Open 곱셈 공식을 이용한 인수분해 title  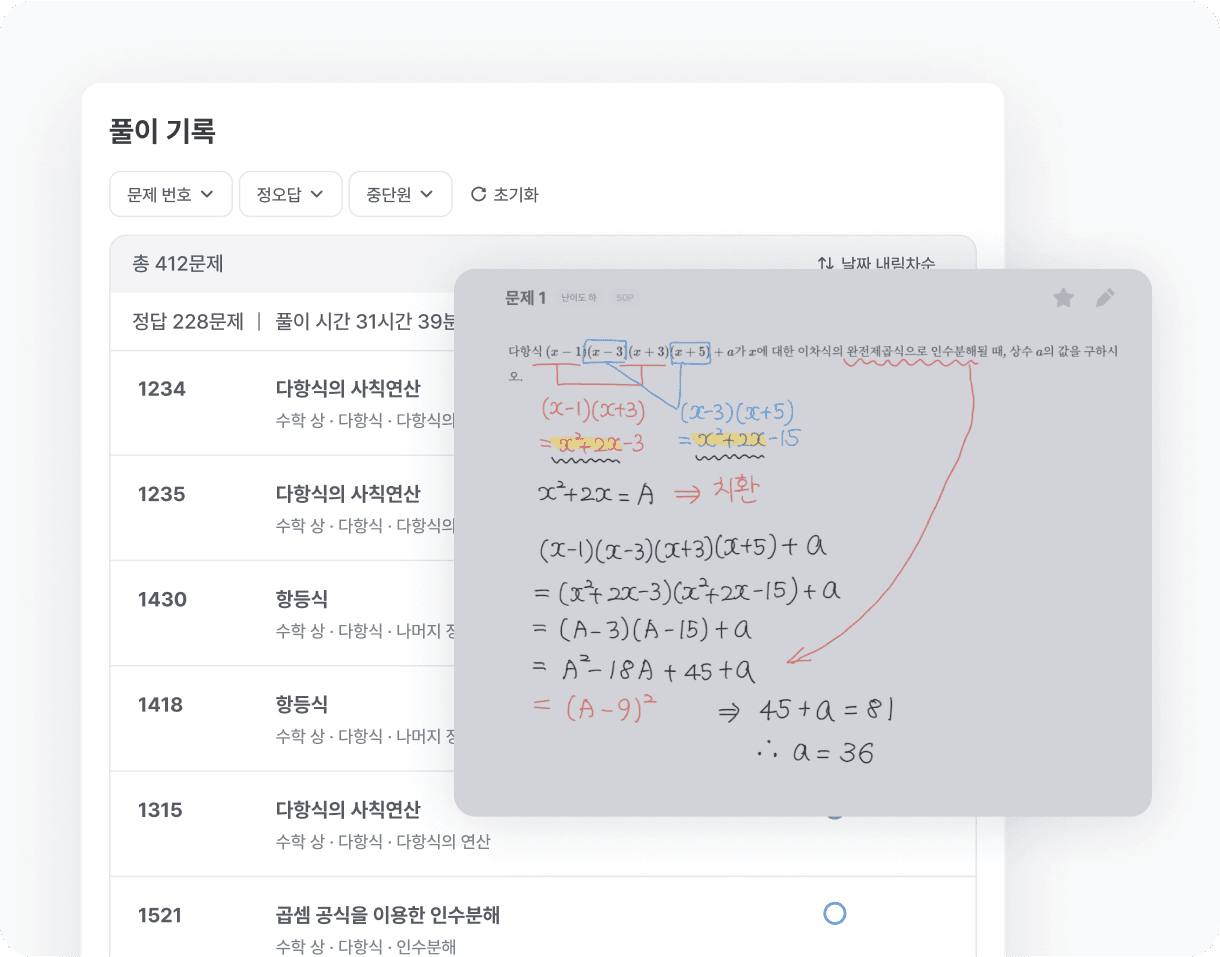[x=387, y=915]
